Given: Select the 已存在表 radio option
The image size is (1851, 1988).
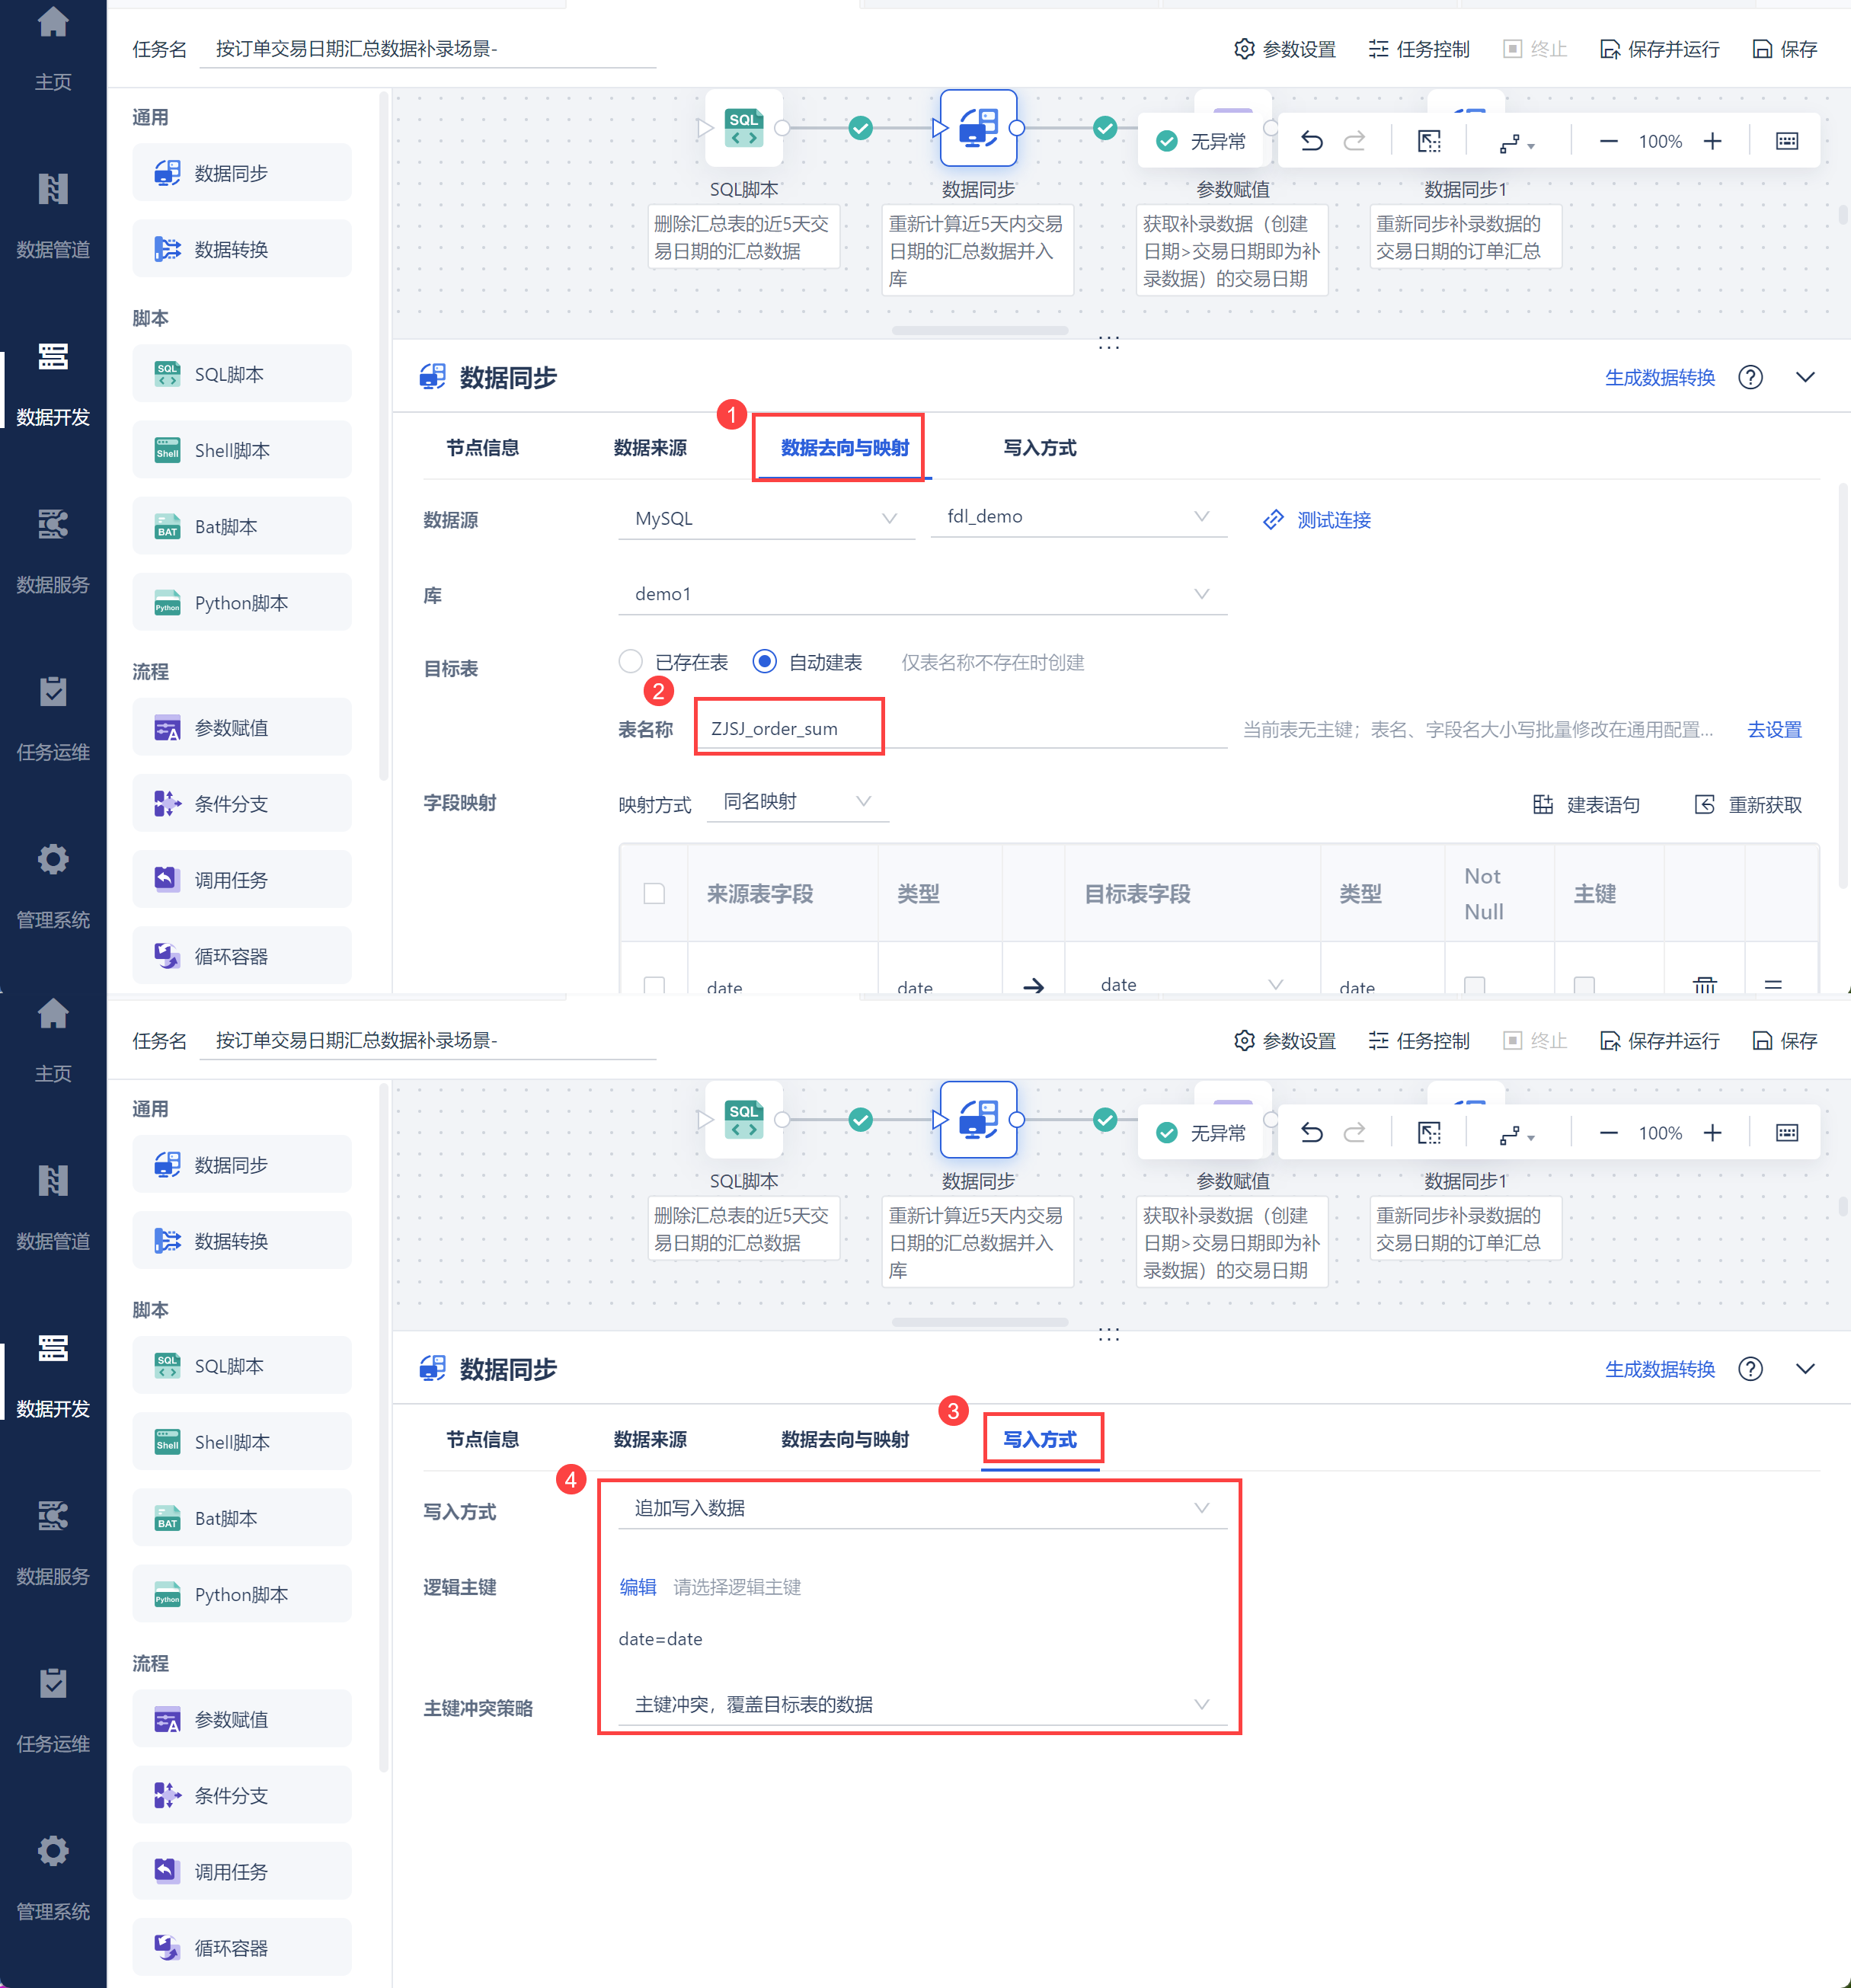Looking at the screenshot, I should [x=631, y=661].
